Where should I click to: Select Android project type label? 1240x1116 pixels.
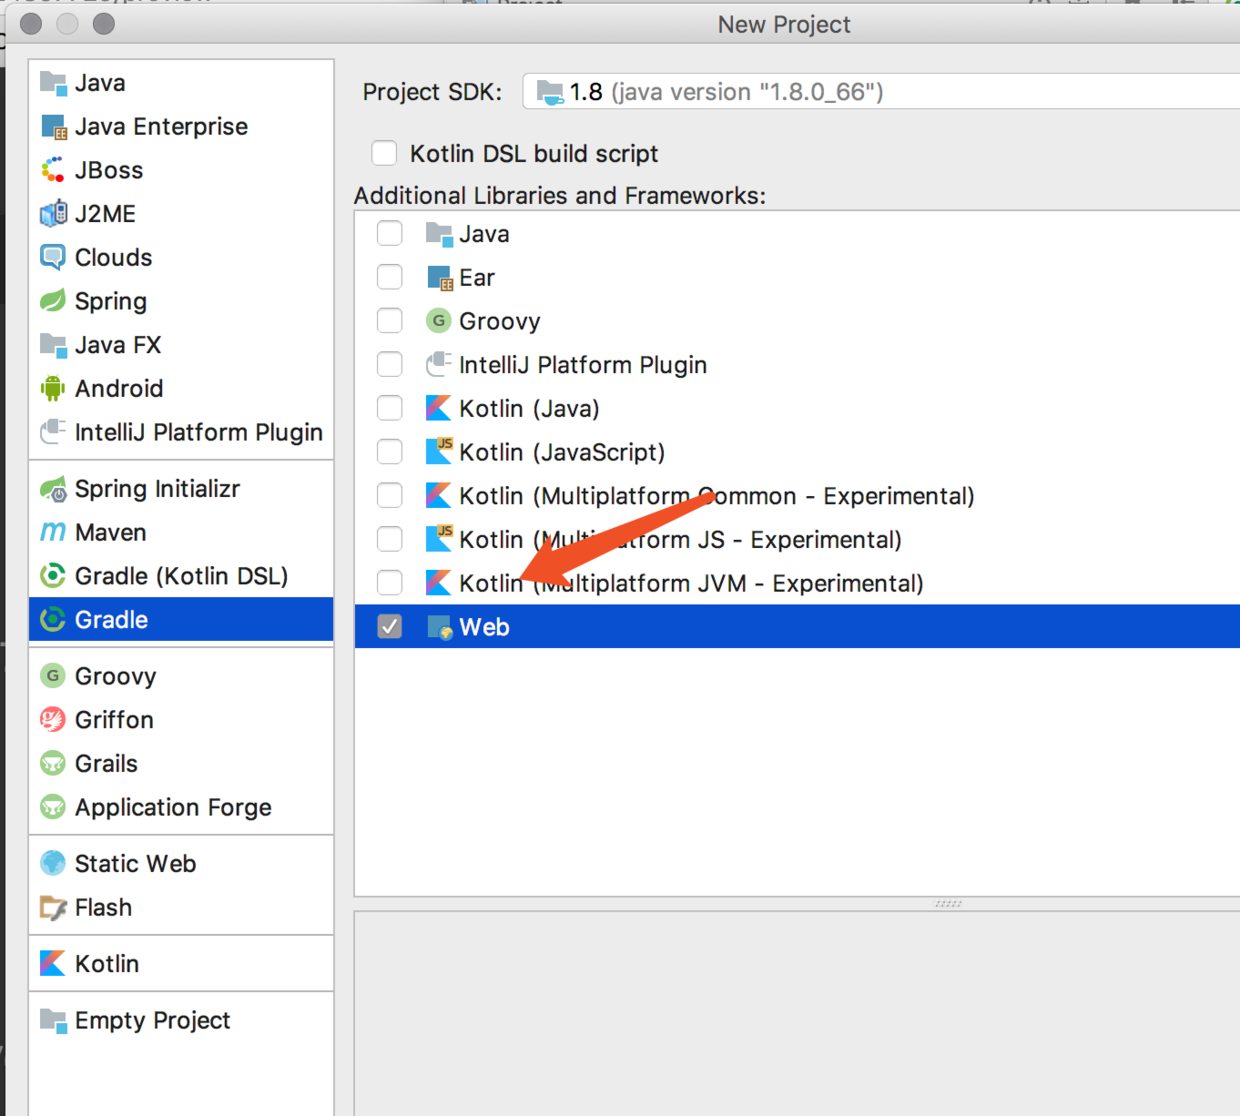pos(119,389)
